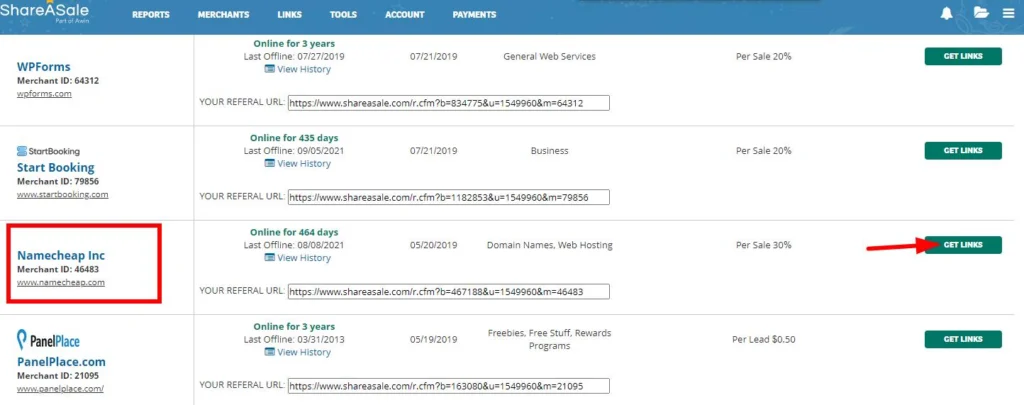The width and height of the screenshot is (1024, 405).
Task: Open the WPForms merchant name link
Action: click(x=44, y=67)
